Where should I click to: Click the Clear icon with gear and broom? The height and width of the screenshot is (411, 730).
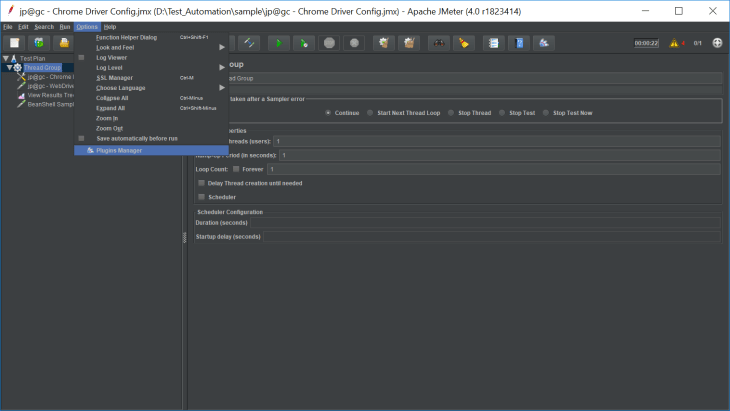point(384,43)
